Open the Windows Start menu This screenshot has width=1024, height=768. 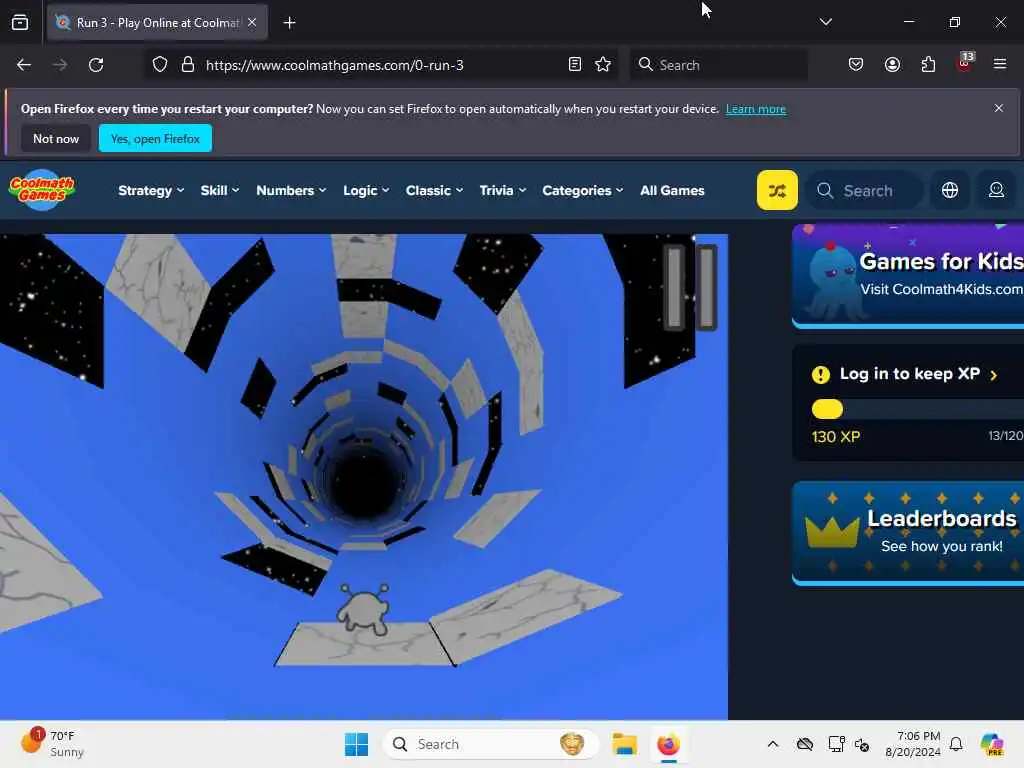[357, 744]
